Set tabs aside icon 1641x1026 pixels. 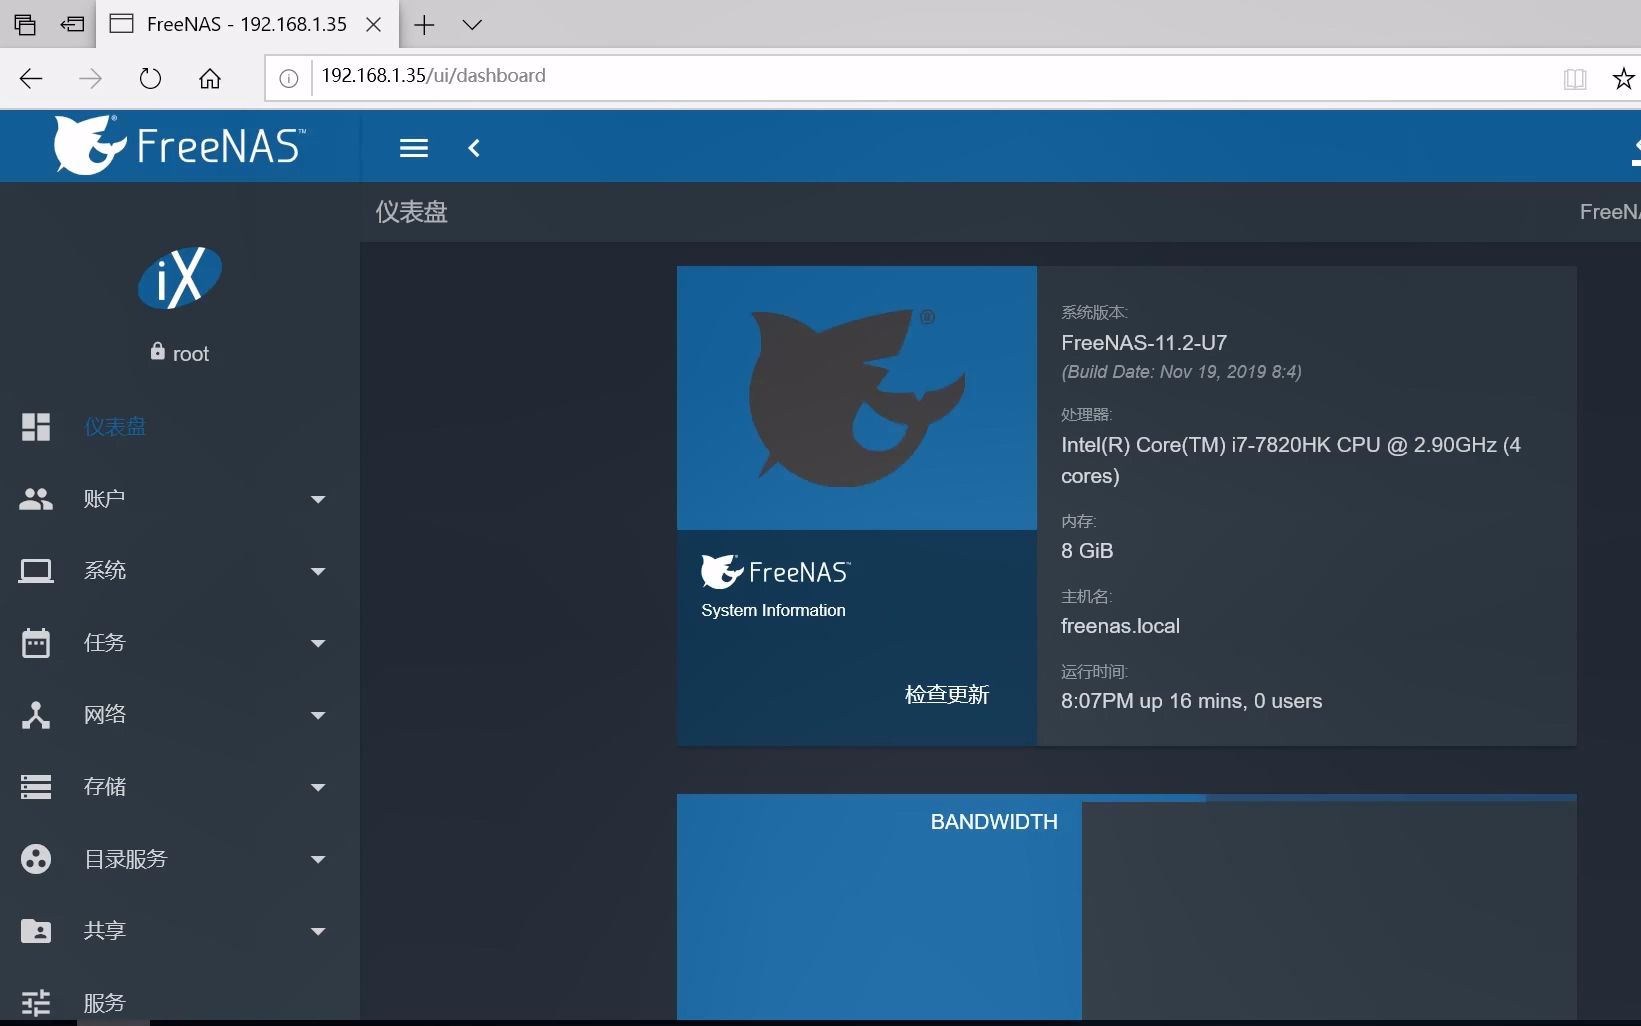[x=72, y=25]
